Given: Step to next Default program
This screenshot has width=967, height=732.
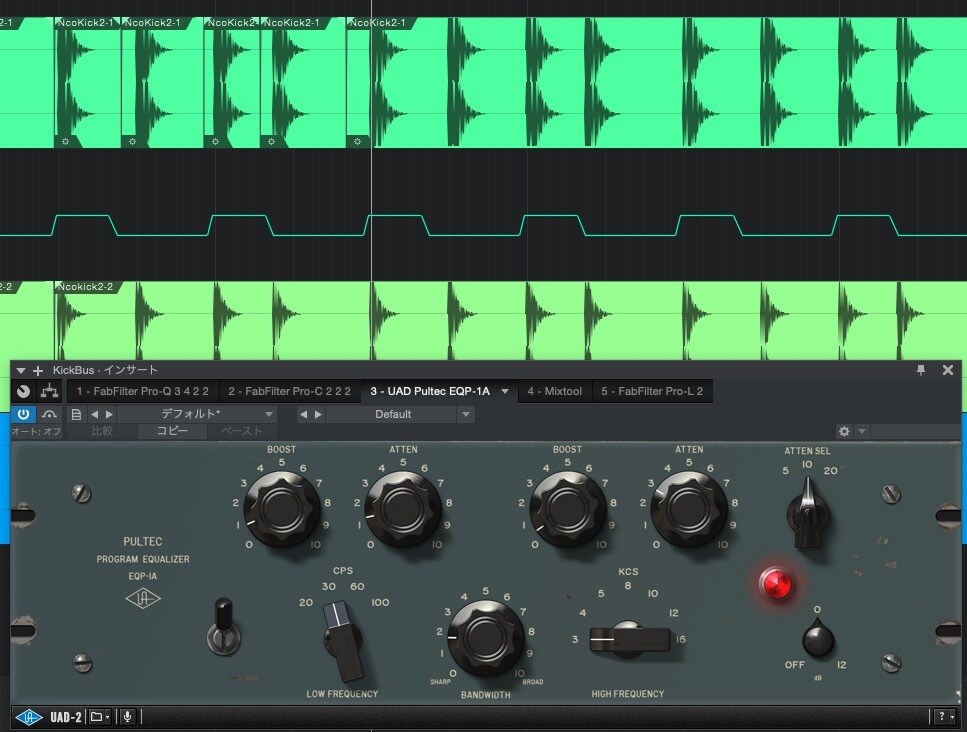Looking at the screenshot, I should coord(318,414).
